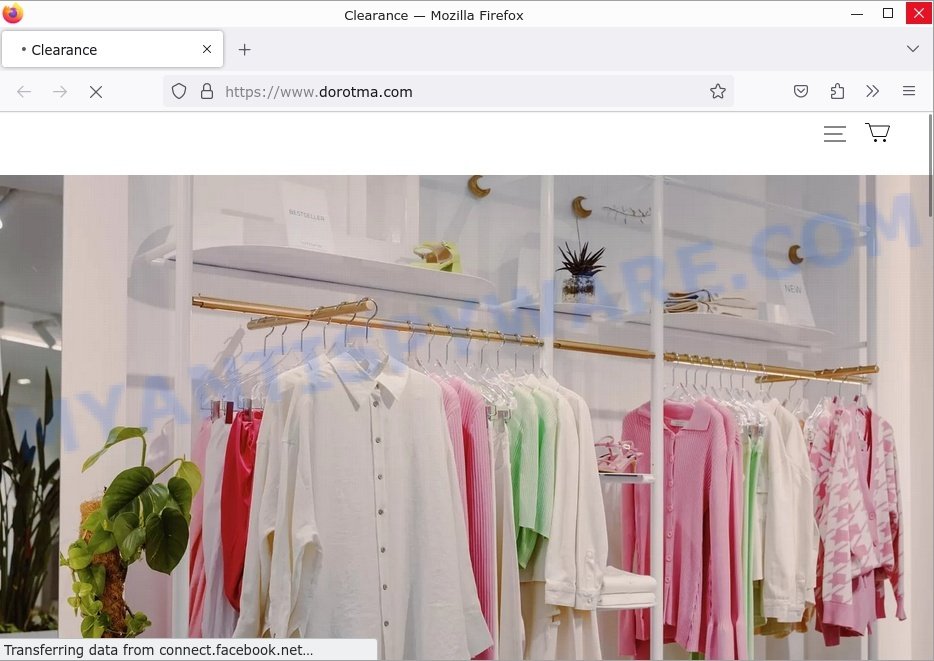934x661 pixels.
Task: Bookmark this page with star icon
Action: pos(718,91)
